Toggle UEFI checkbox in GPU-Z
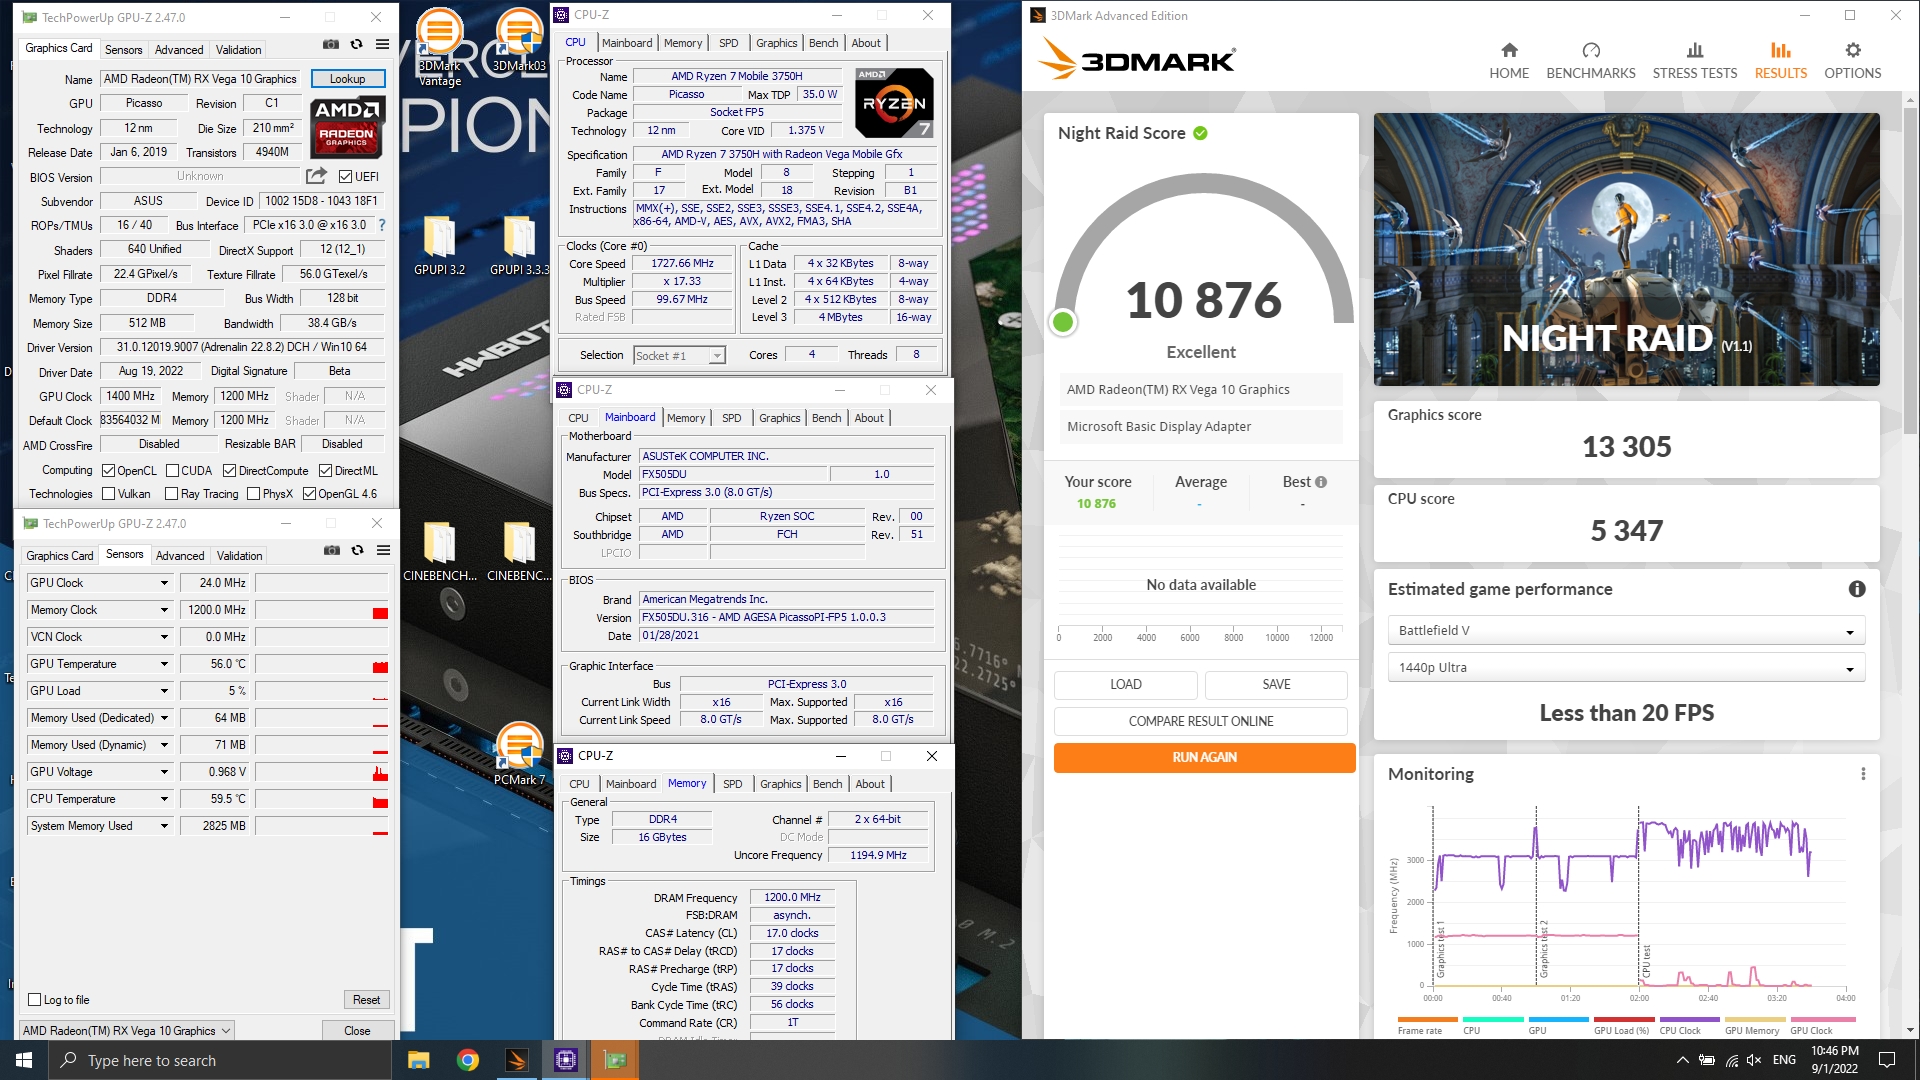Image resolution: width=1920 pixels, height=1080 pixels. click(345, 177)
